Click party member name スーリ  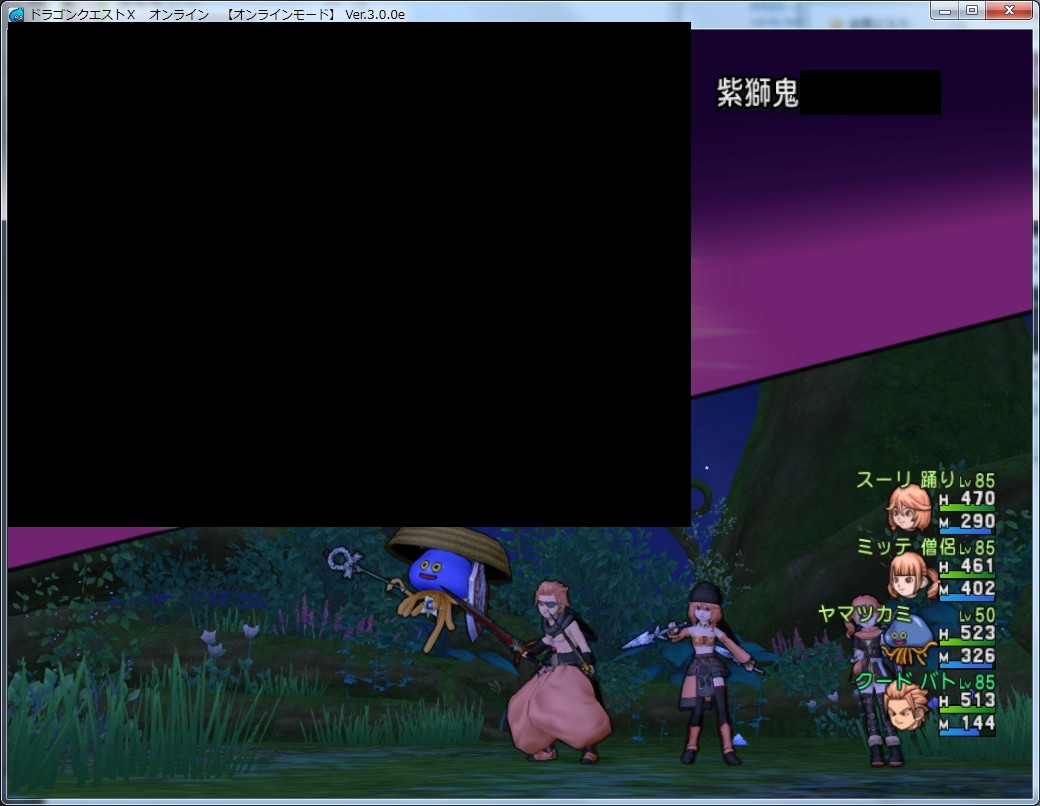pos(884,479)
